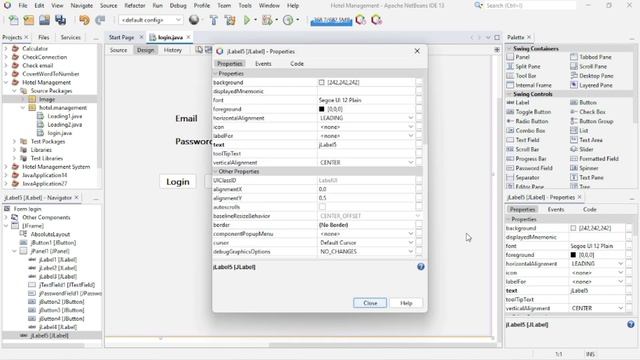Click the Debug Project toolbar icon
640x360 pixels.
click(x=267, y=20)
